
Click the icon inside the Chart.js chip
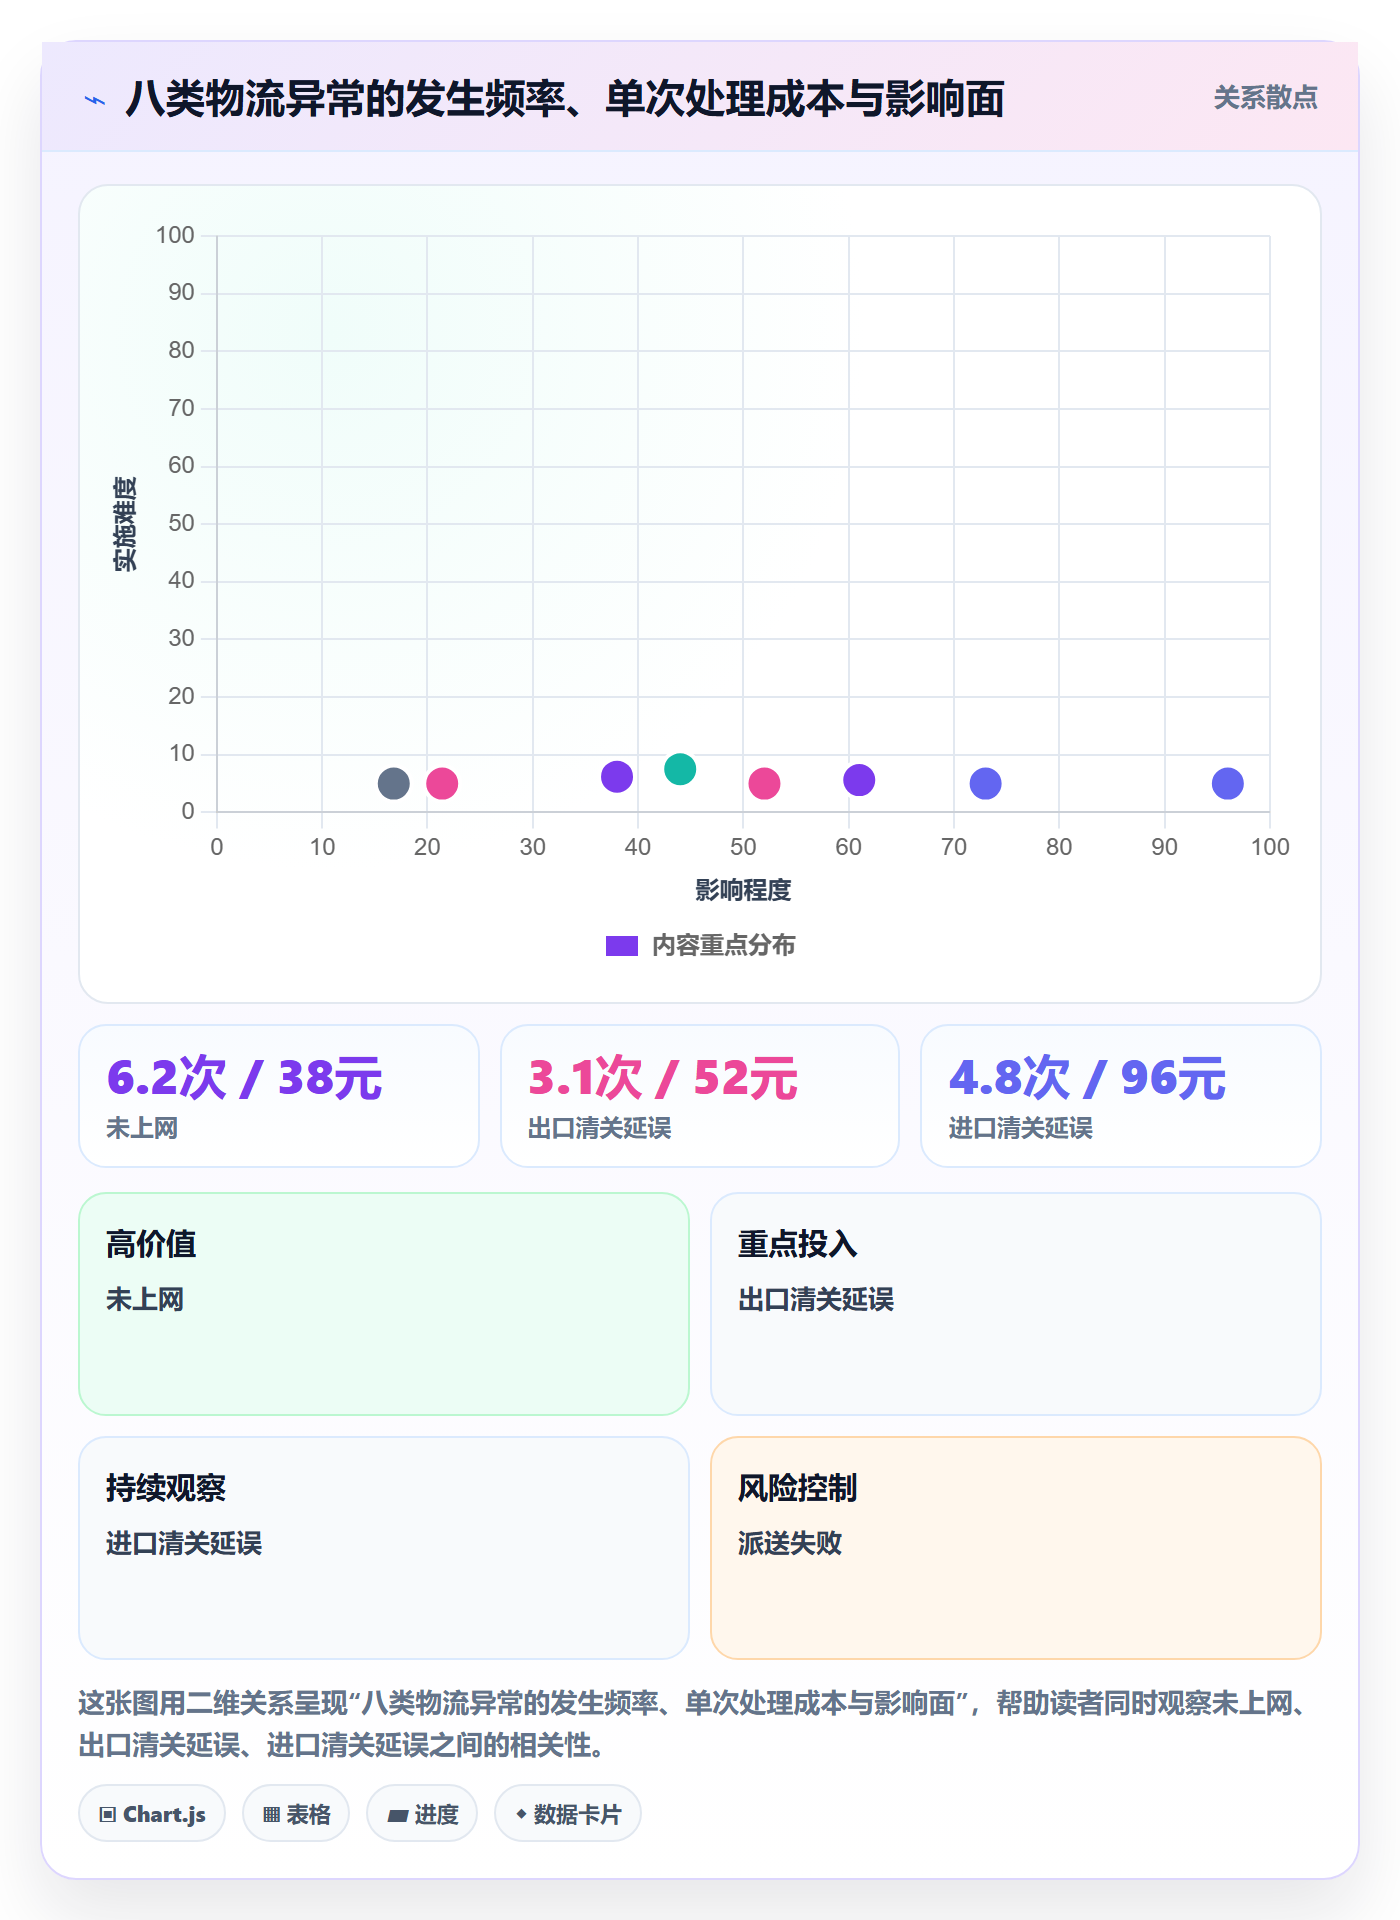pyautogui.click(x=108, y=1814)
